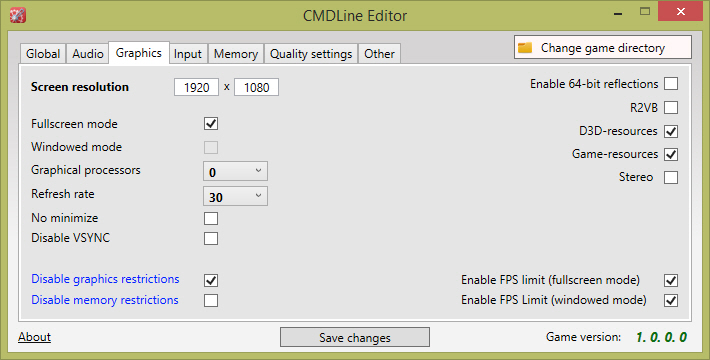Uncheck the Fullscreen mode checkbox
This screenshot has width=710, height=360.
[211, 124]
